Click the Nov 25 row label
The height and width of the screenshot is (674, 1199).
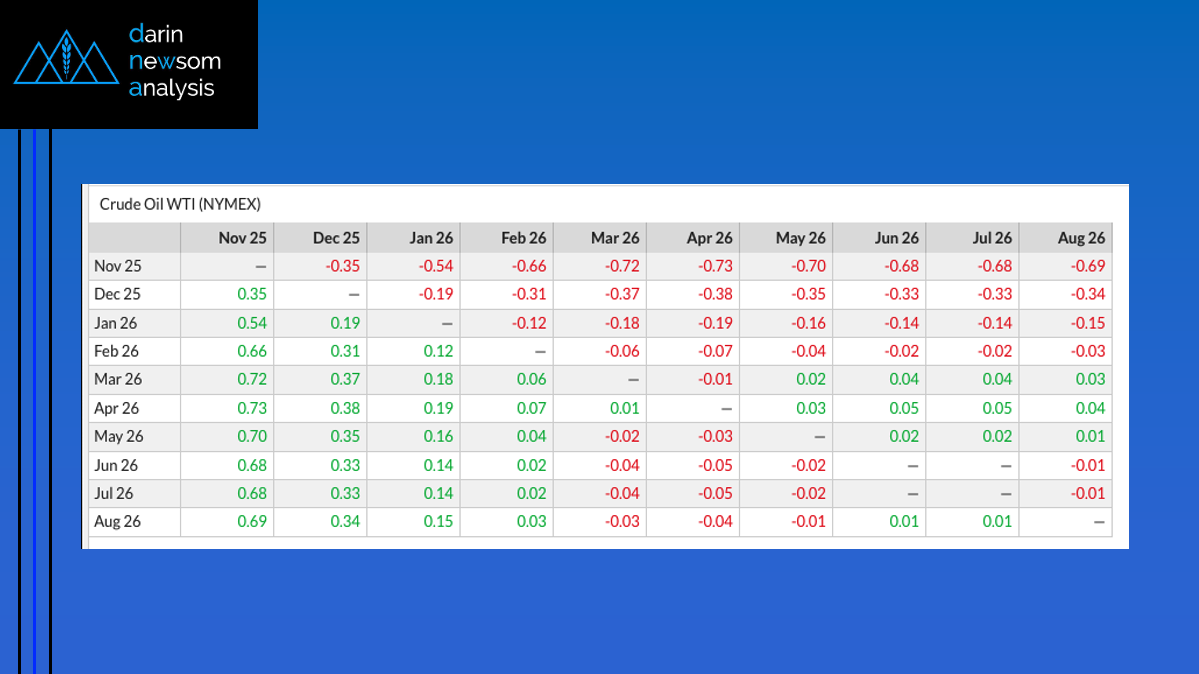click(x=118, y=266)
